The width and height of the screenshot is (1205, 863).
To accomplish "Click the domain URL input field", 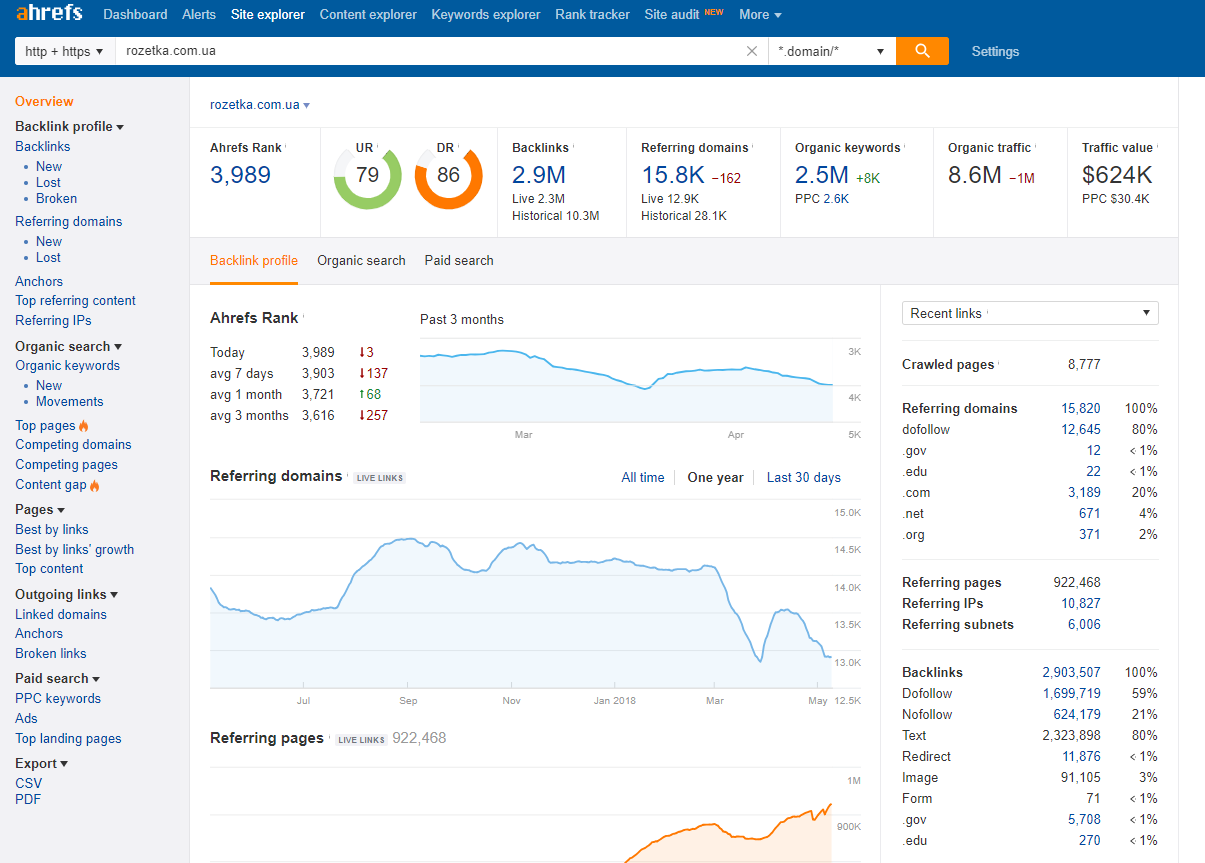I will tap(430, 51).
